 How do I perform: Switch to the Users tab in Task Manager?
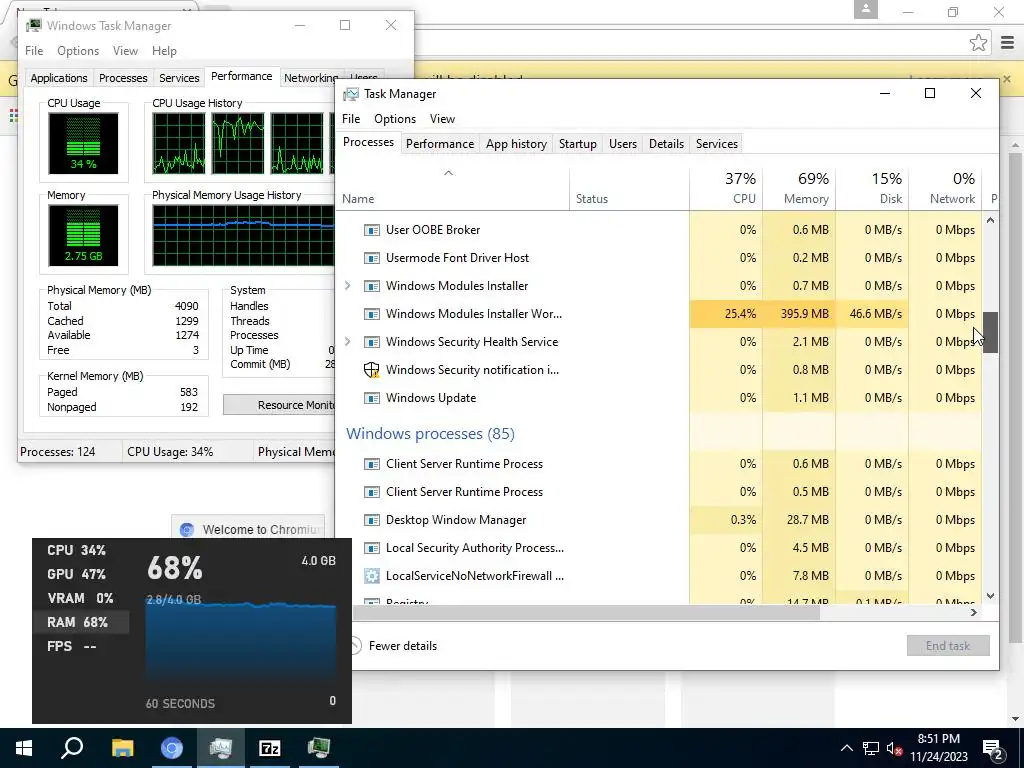(x=622, y=144)
